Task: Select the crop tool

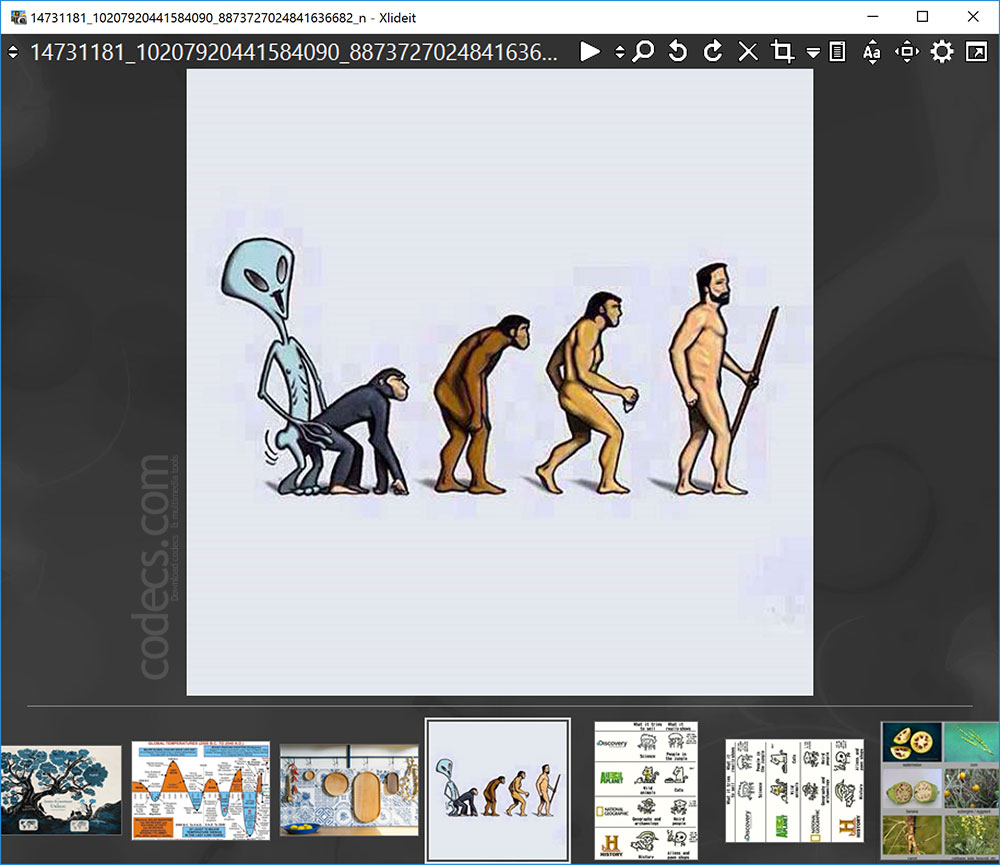Action: [x=782, y=52]
